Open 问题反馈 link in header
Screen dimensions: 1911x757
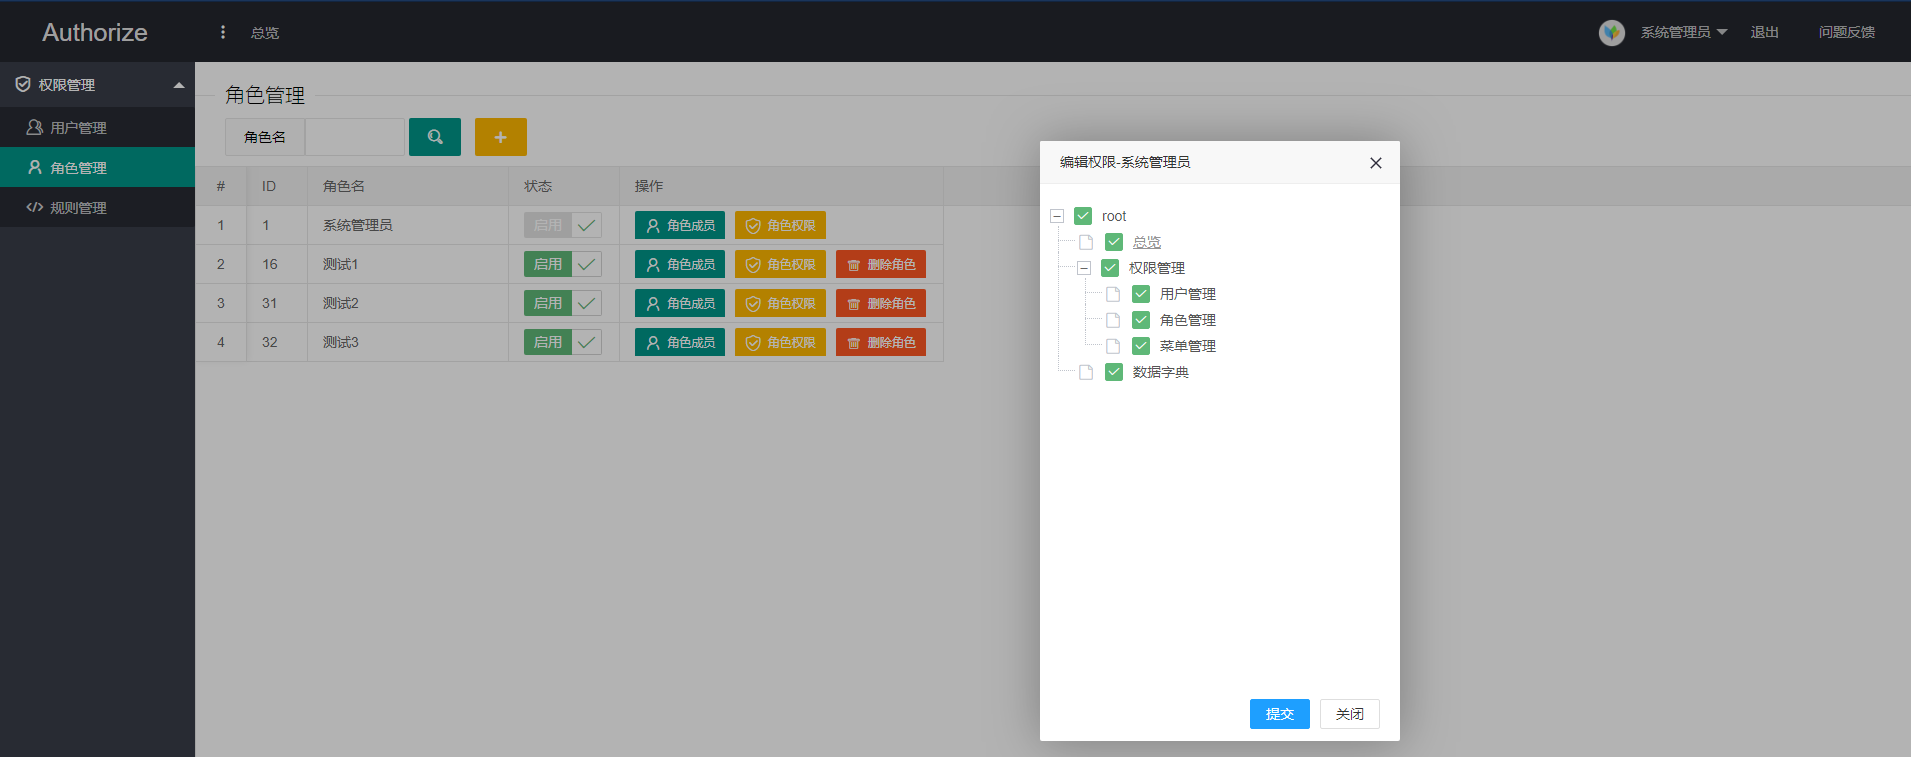tap(1846, 32)
